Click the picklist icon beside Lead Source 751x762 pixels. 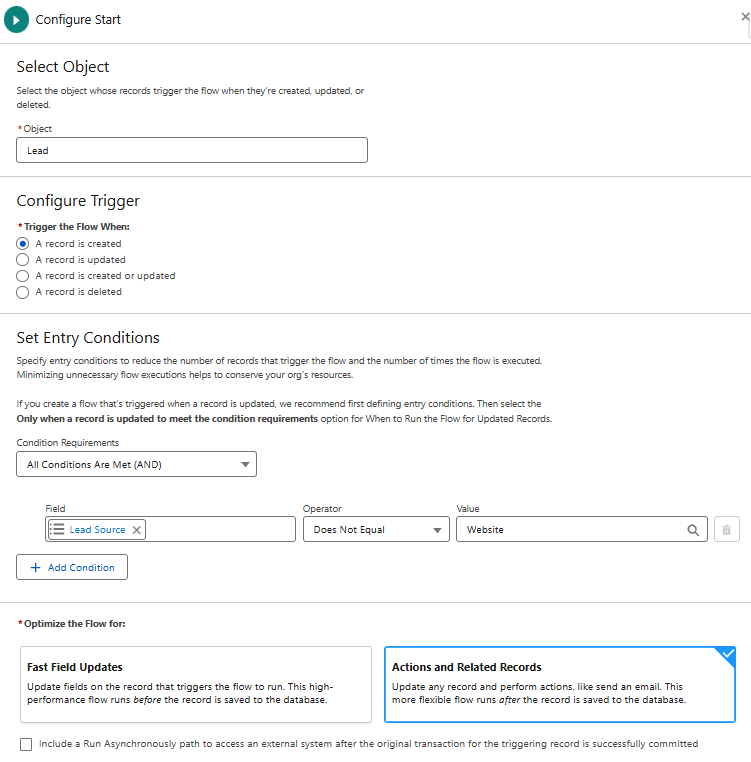point(58,530)
